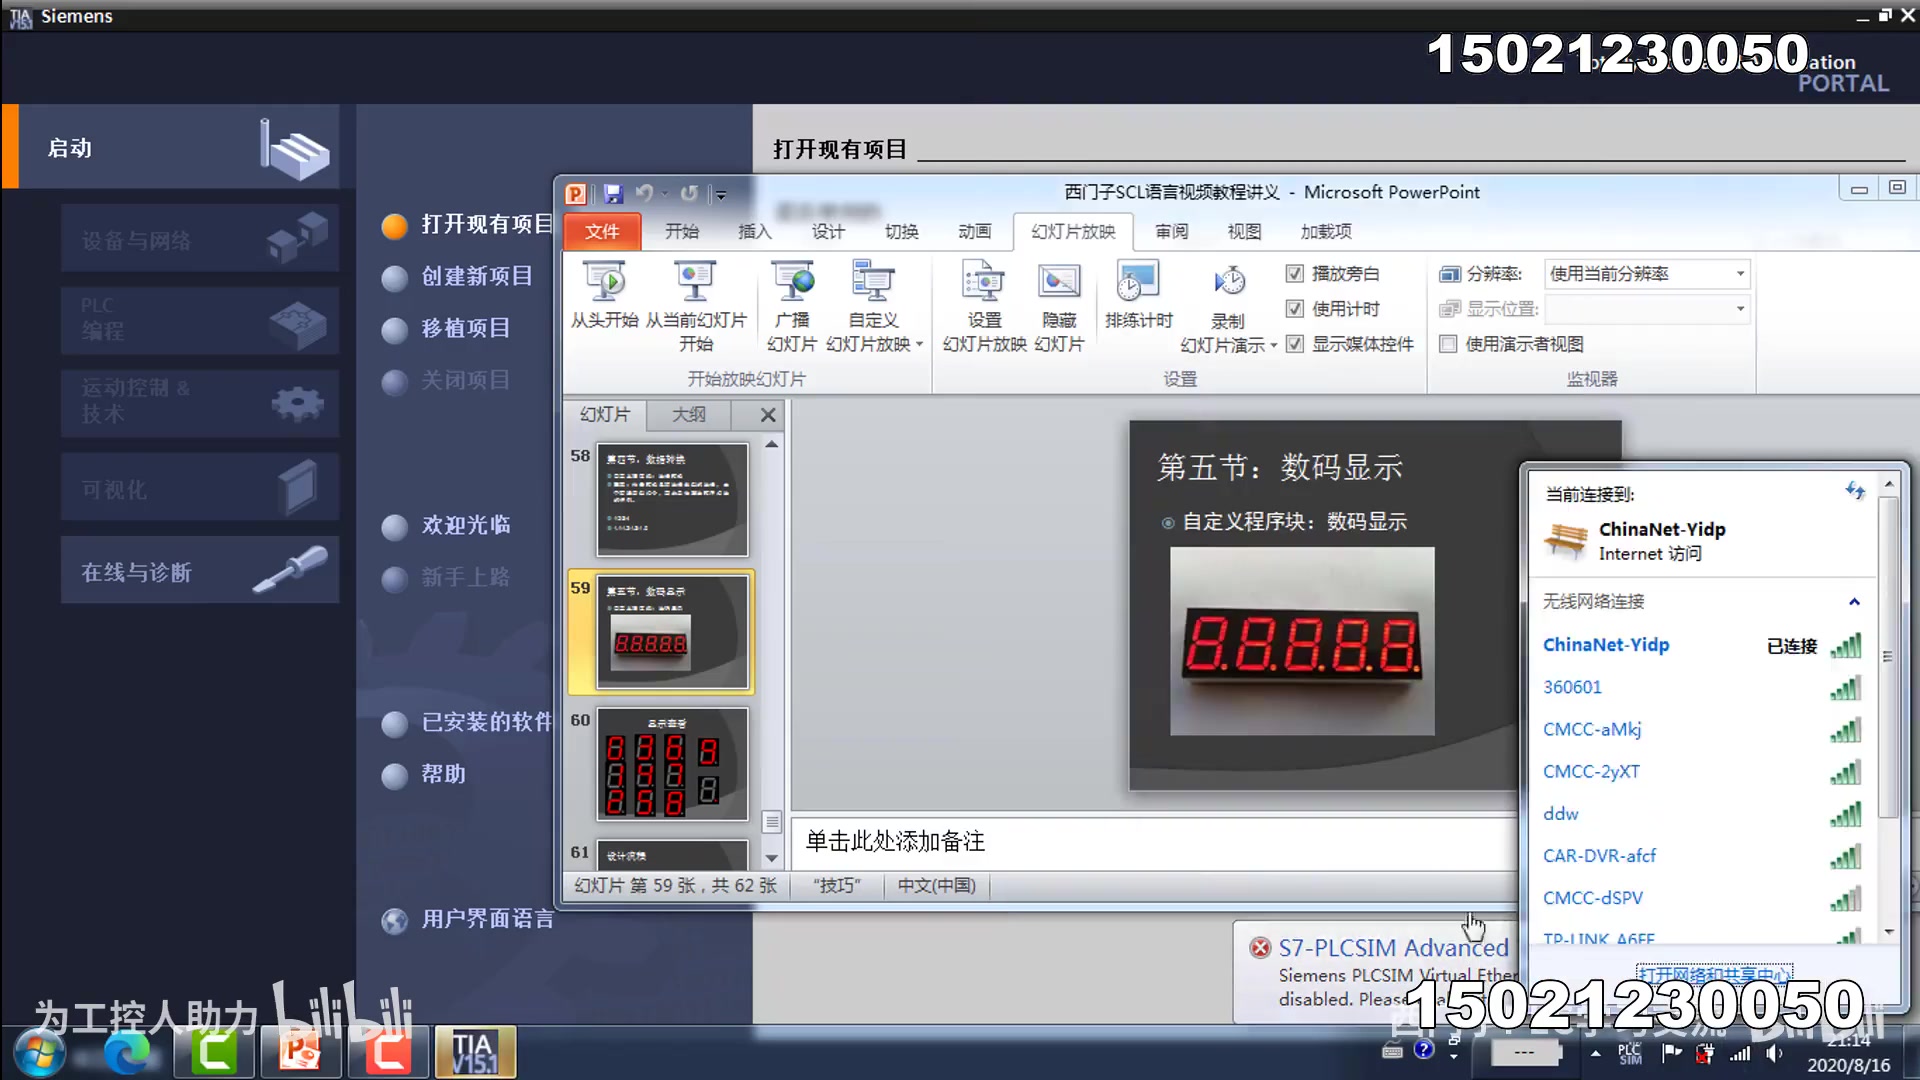
Task: Enable Use Presenter View checkbox
Action: (1448, 343)
